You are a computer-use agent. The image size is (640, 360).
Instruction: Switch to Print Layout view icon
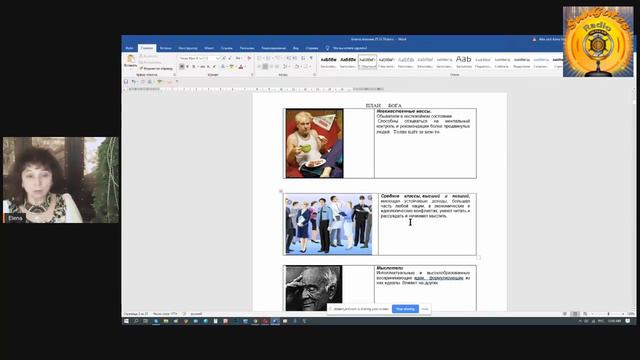[575, 313]
